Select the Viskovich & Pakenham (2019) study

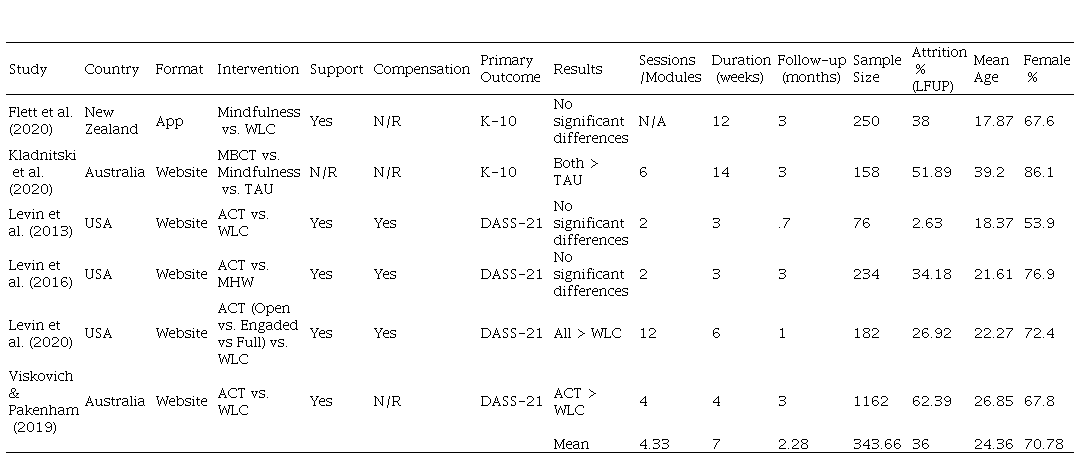[43, 401]
